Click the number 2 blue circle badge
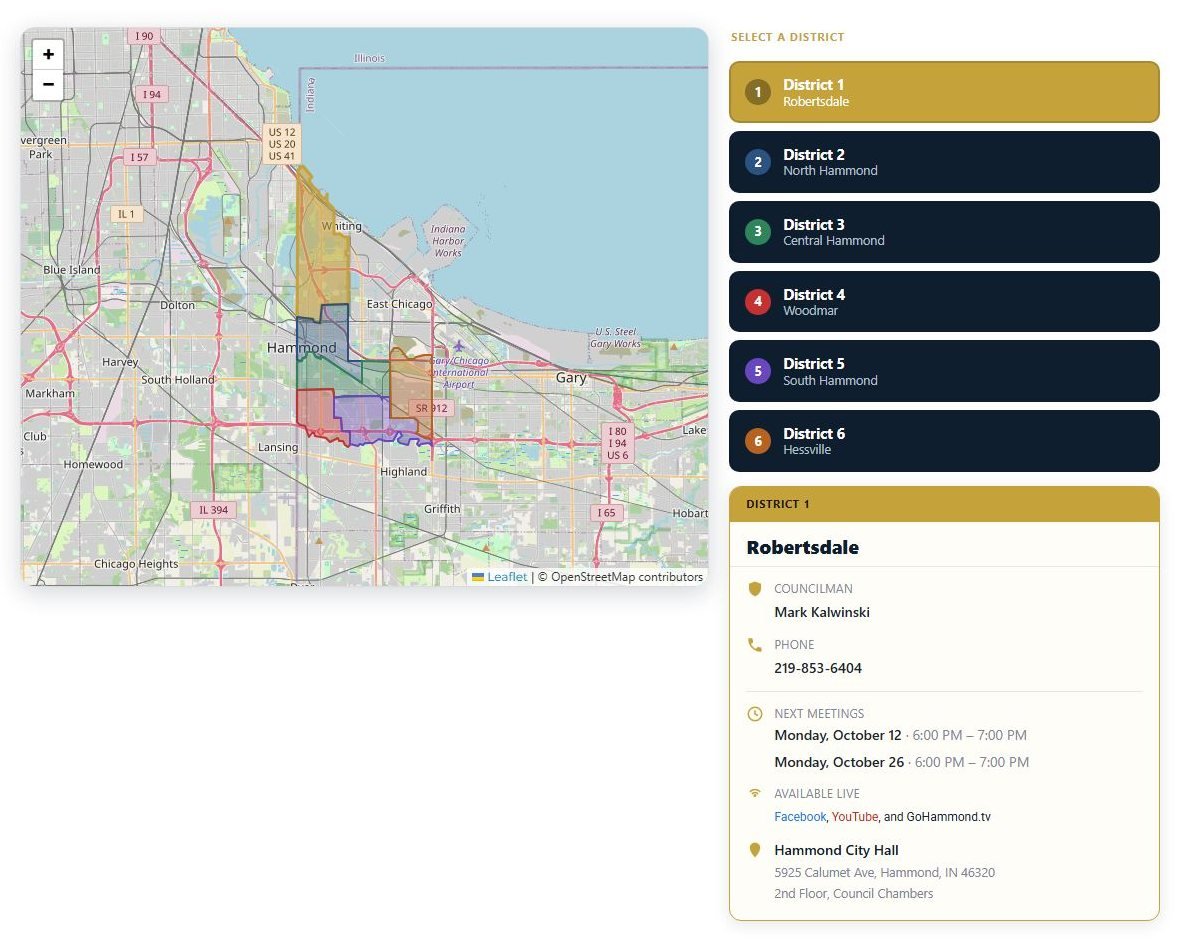Screen dimensions: 1180x940 (758, 162)
